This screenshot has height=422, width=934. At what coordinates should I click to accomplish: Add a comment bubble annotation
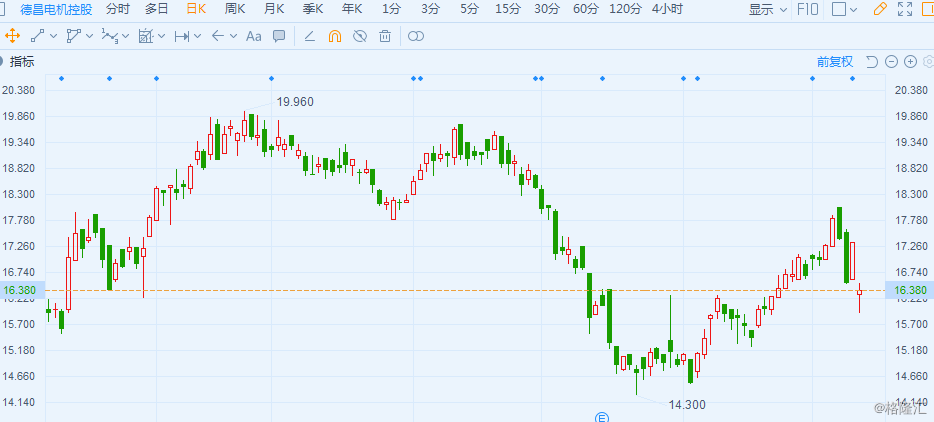[279, 36]
